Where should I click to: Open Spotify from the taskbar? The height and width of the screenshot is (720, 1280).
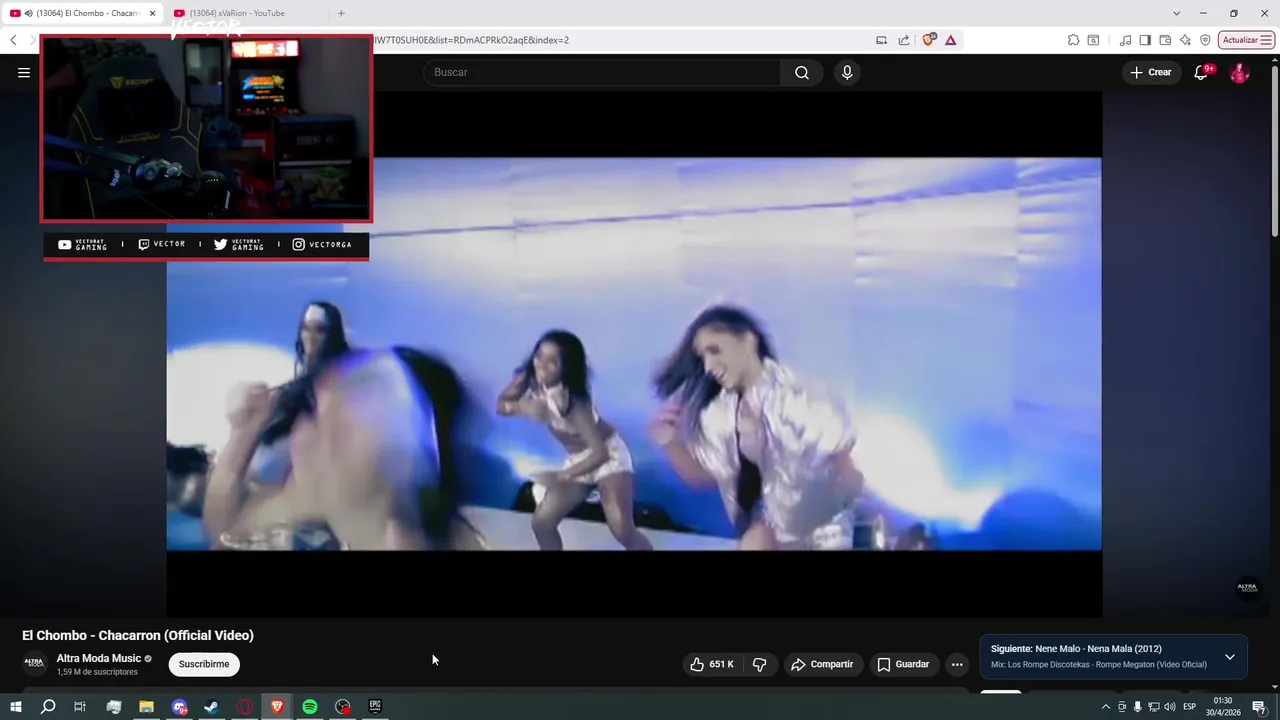(x=310, y=706)
